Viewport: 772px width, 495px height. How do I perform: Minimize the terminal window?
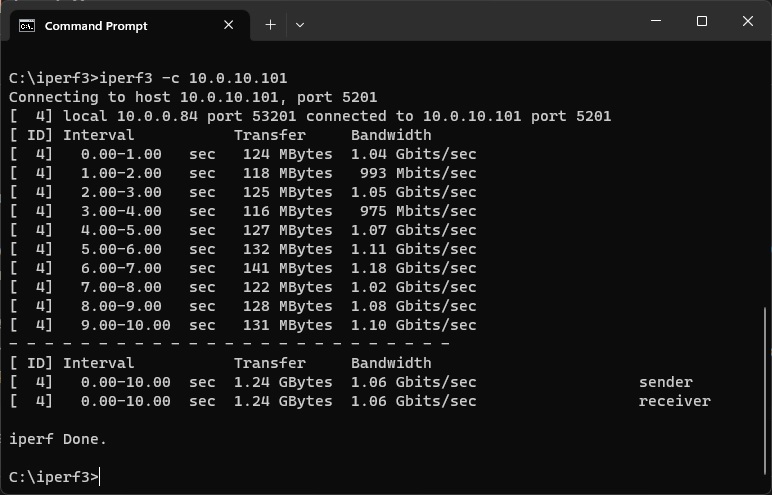[x=656, y=21]
